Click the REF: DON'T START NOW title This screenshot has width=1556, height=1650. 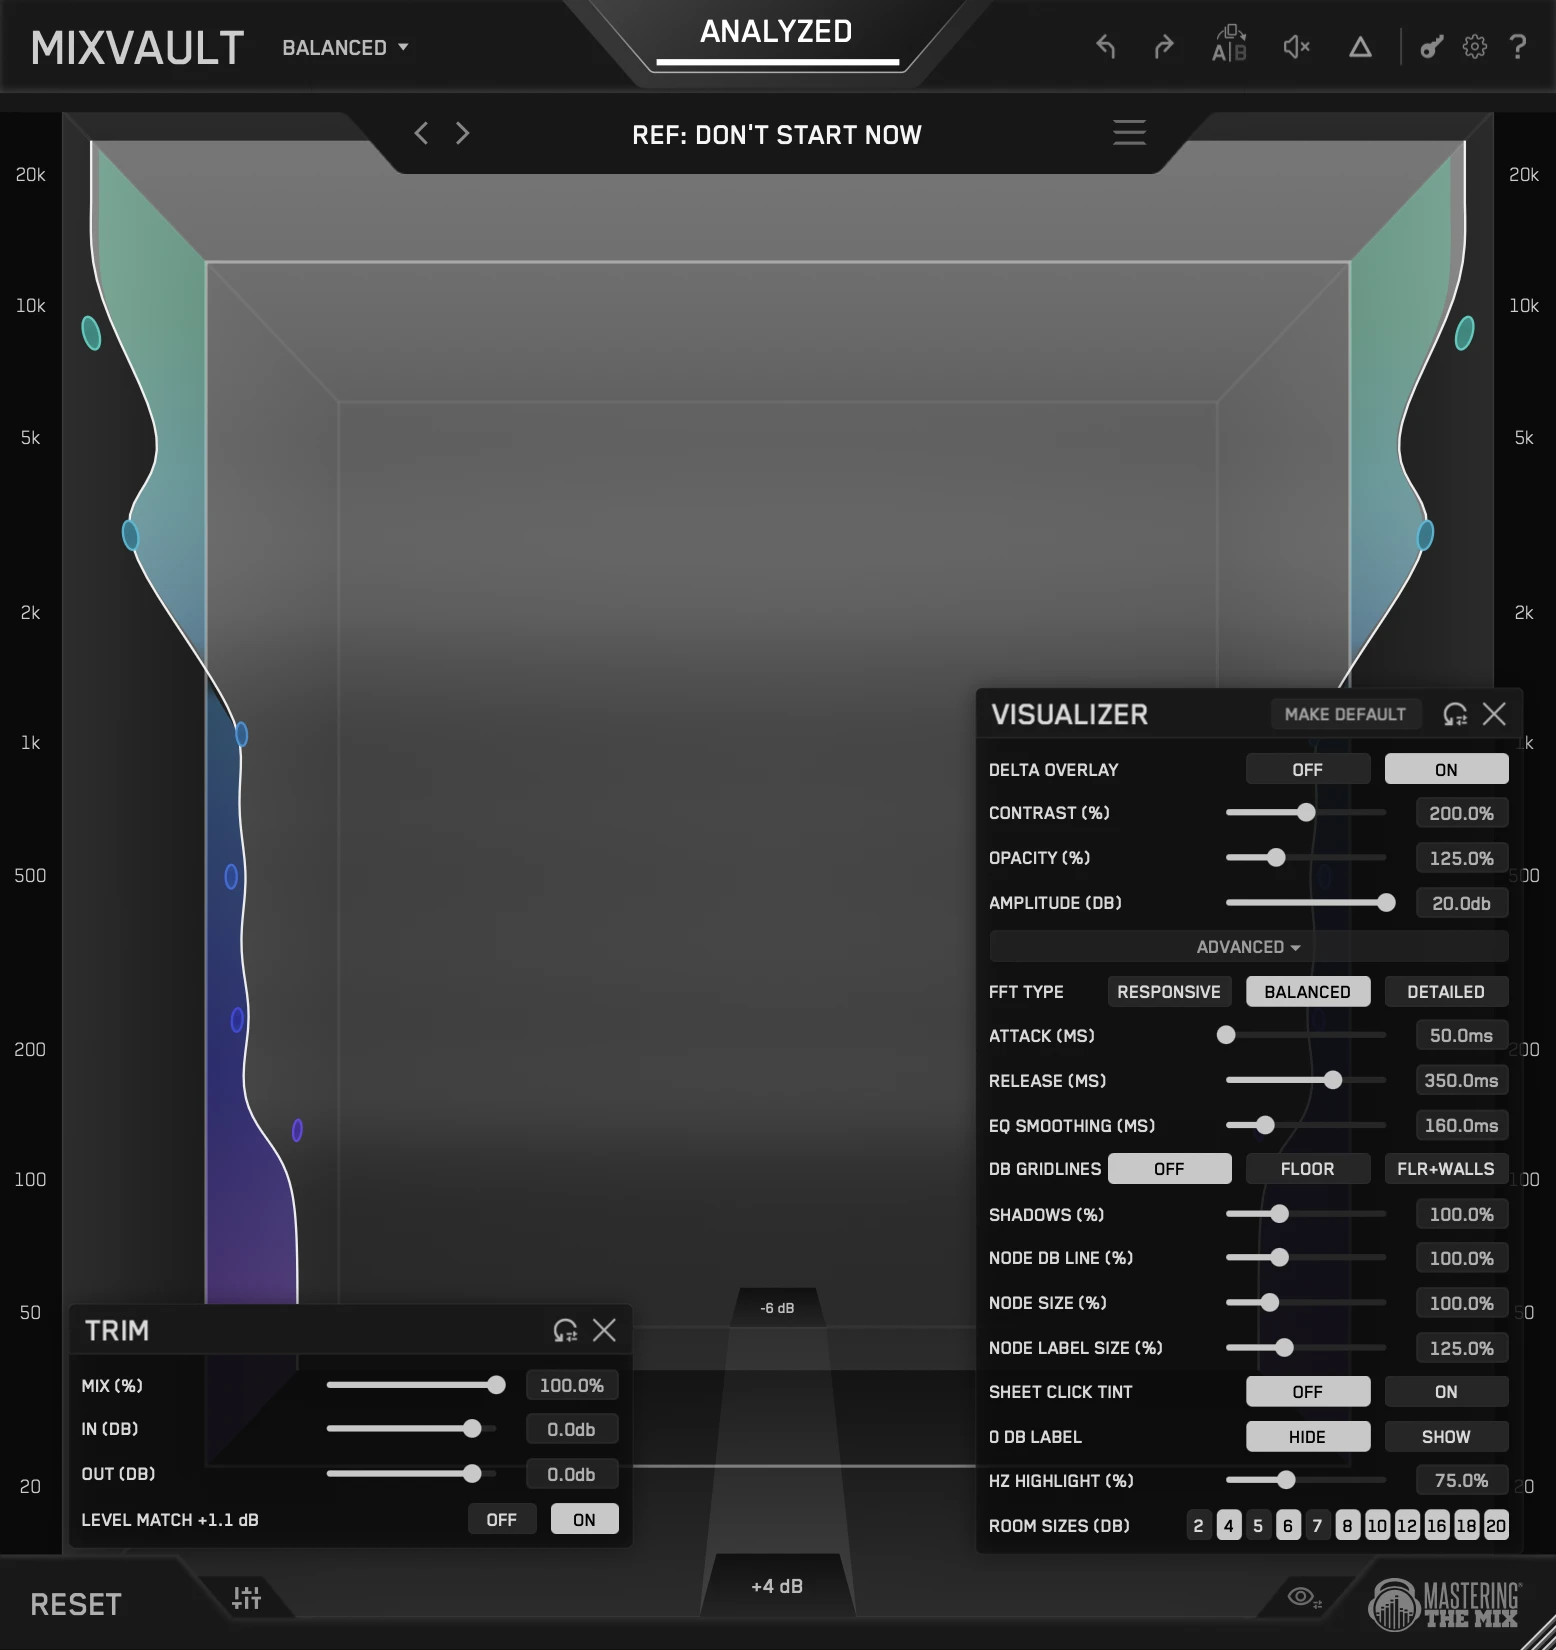click(777, 135)
